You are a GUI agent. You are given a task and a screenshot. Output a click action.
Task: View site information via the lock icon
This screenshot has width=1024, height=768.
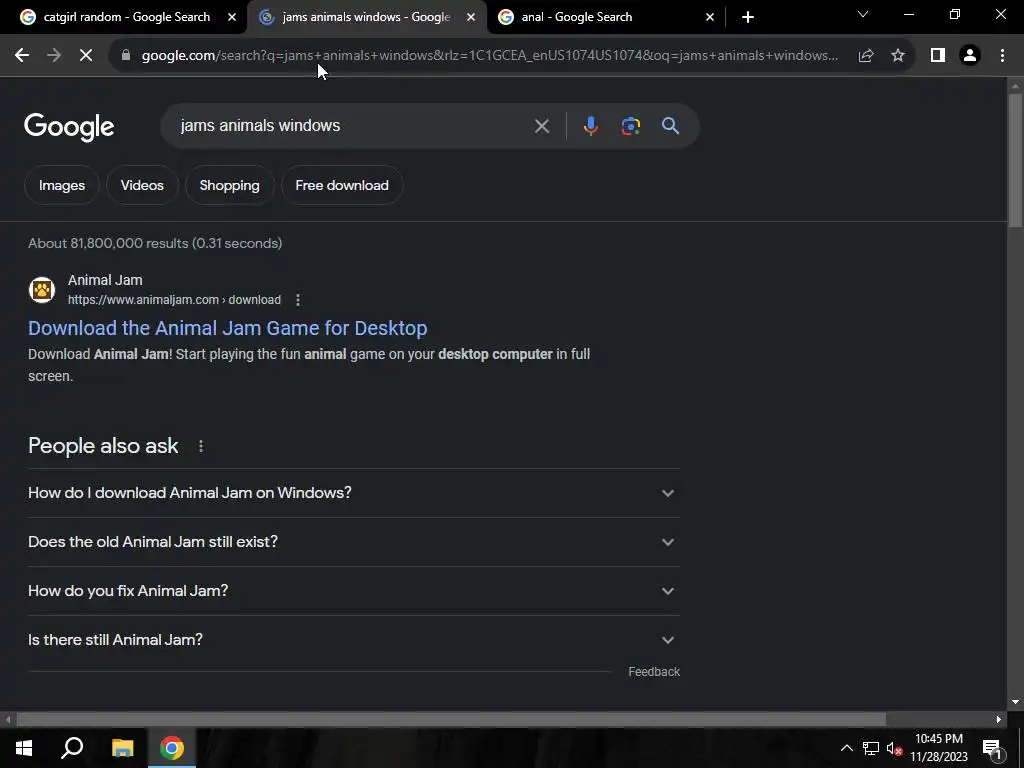click(x=126, y=56)
